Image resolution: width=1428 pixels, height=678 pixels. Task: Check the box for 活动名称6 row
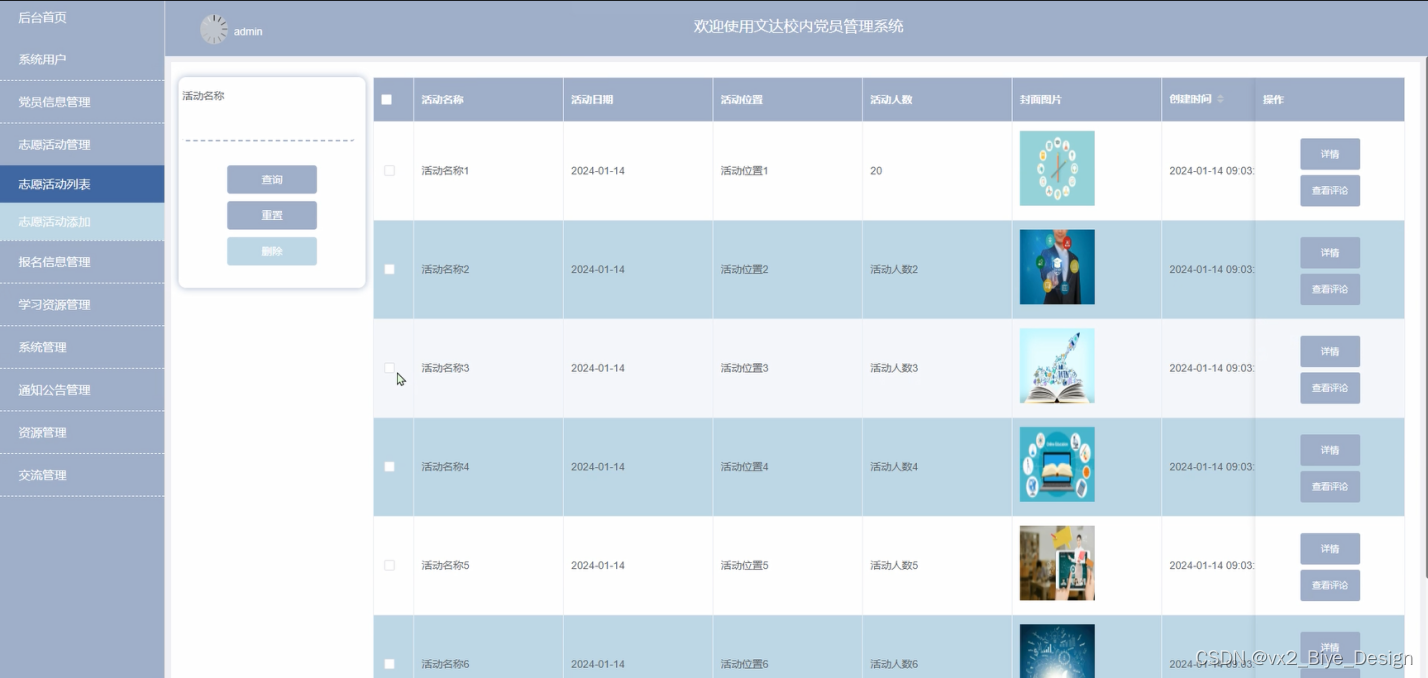click(390, 664)
